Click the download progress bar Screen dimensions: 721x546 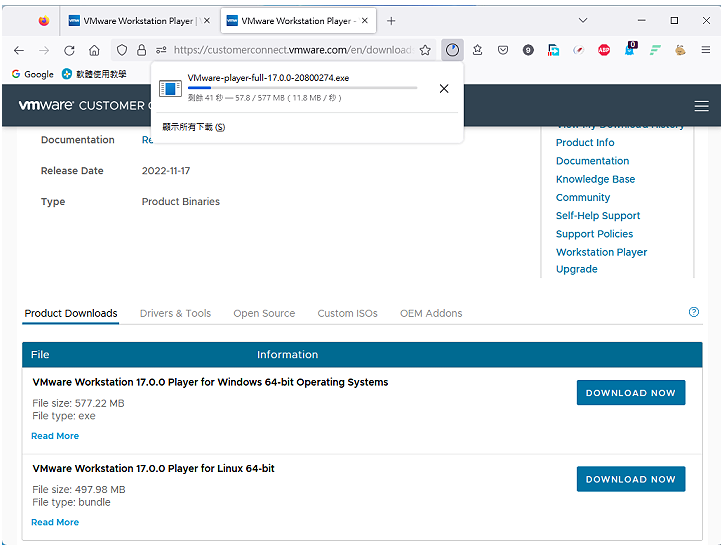pos(302,87)
